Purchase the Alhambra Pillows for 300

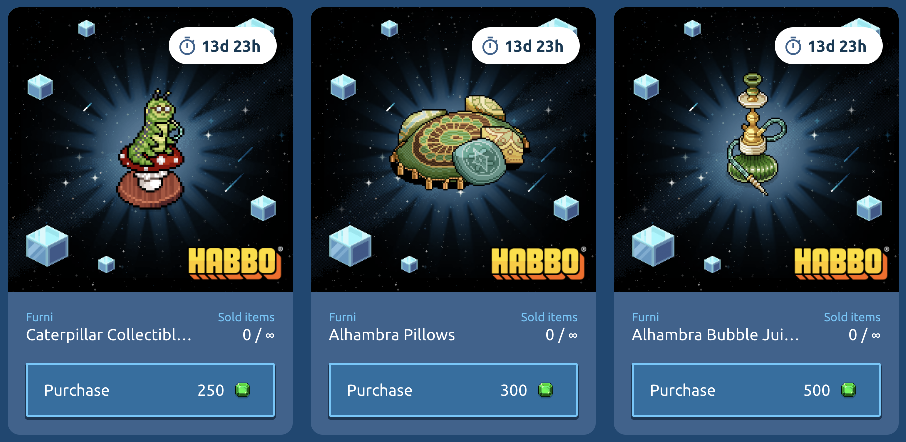[453, 390]
